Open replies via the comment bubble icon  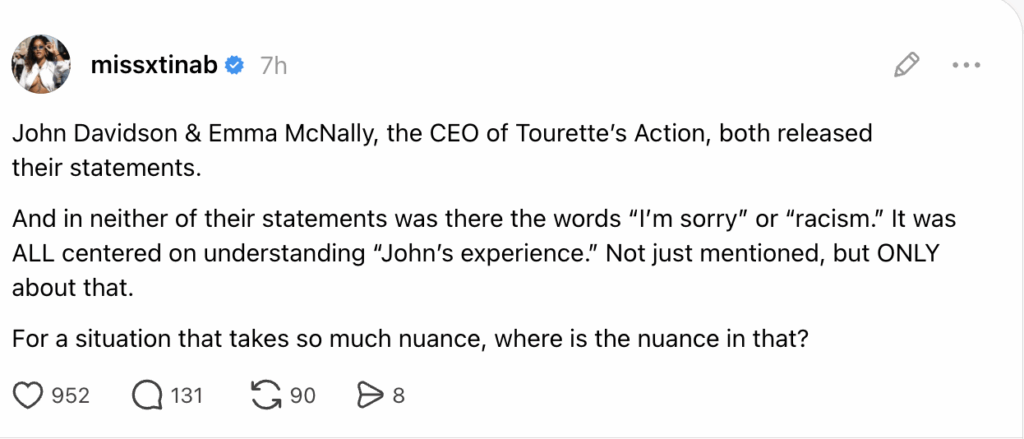148,396
